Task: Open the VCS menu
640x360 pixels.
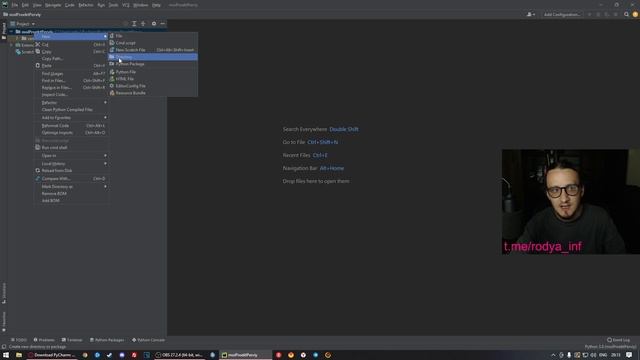Action: pos(126,5)
